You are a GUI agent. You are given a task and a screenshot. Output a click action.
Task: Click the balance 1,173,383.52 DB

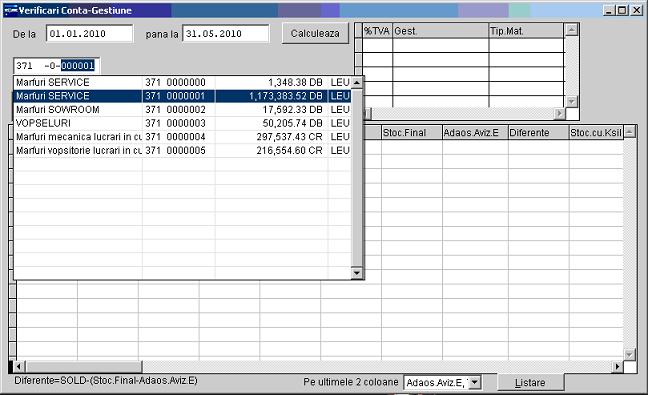coord(286,96)
